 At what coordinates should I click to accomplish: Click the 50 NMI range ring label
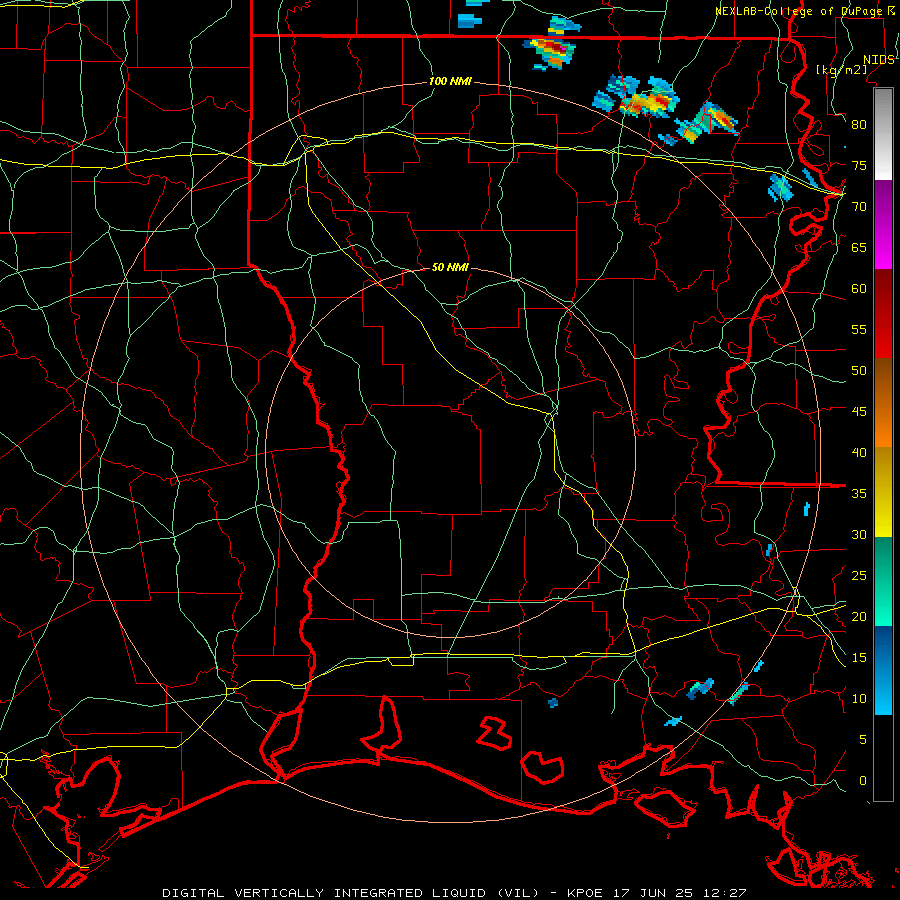450,267
